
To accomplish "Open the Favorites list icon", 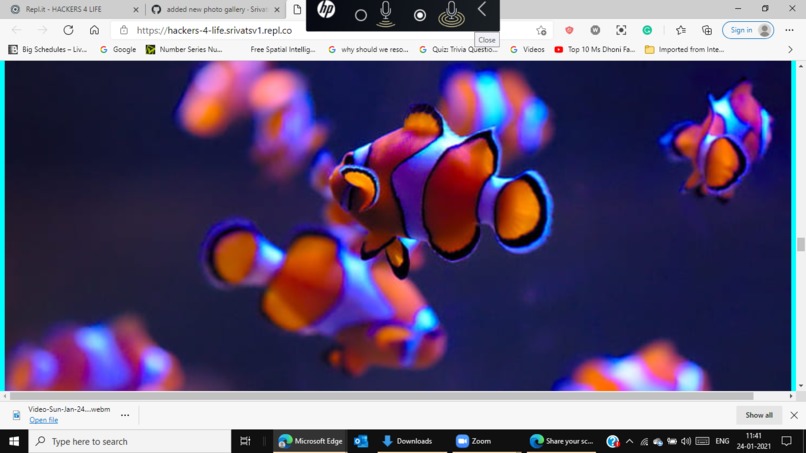I will tap(681, 30).
